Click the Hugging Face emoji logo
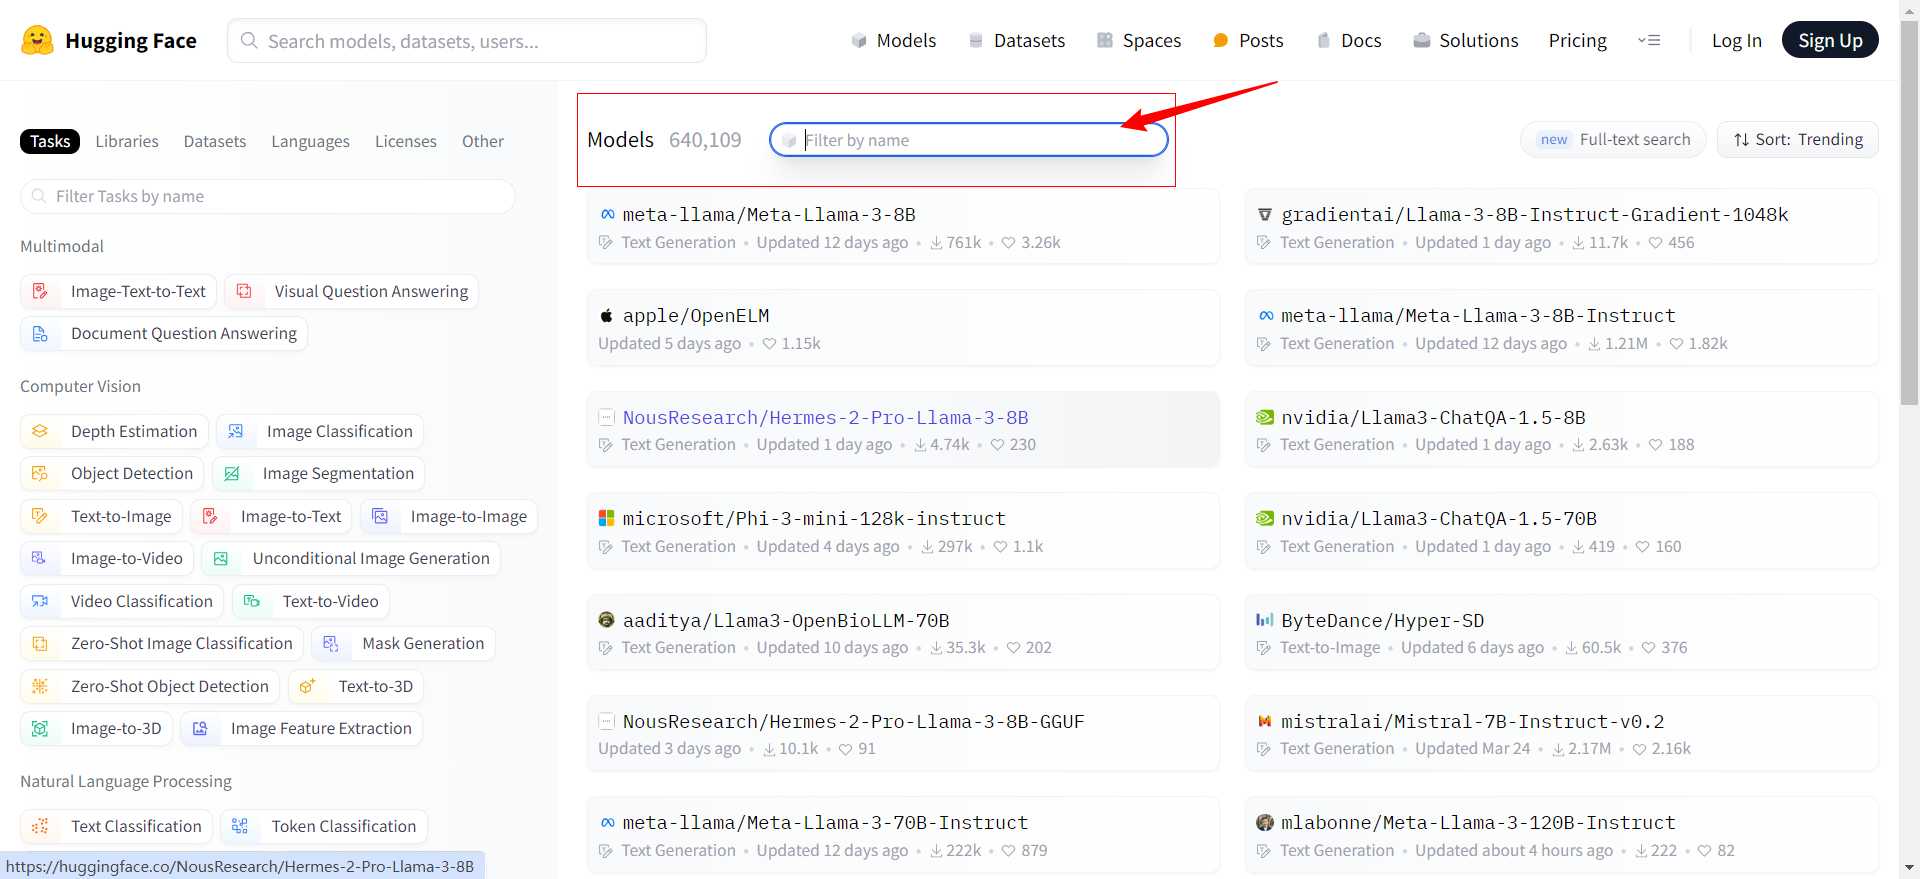 pos(37,40)
